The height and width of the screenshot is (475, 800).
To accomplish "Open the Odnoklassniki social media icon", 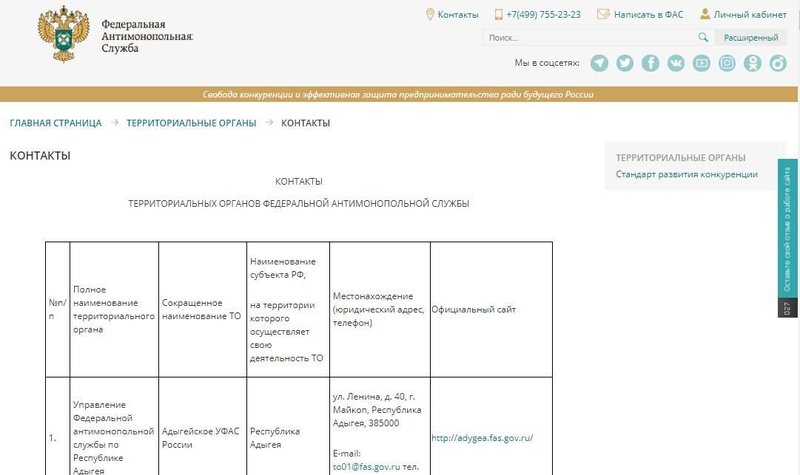I will (x=752, y=63).
